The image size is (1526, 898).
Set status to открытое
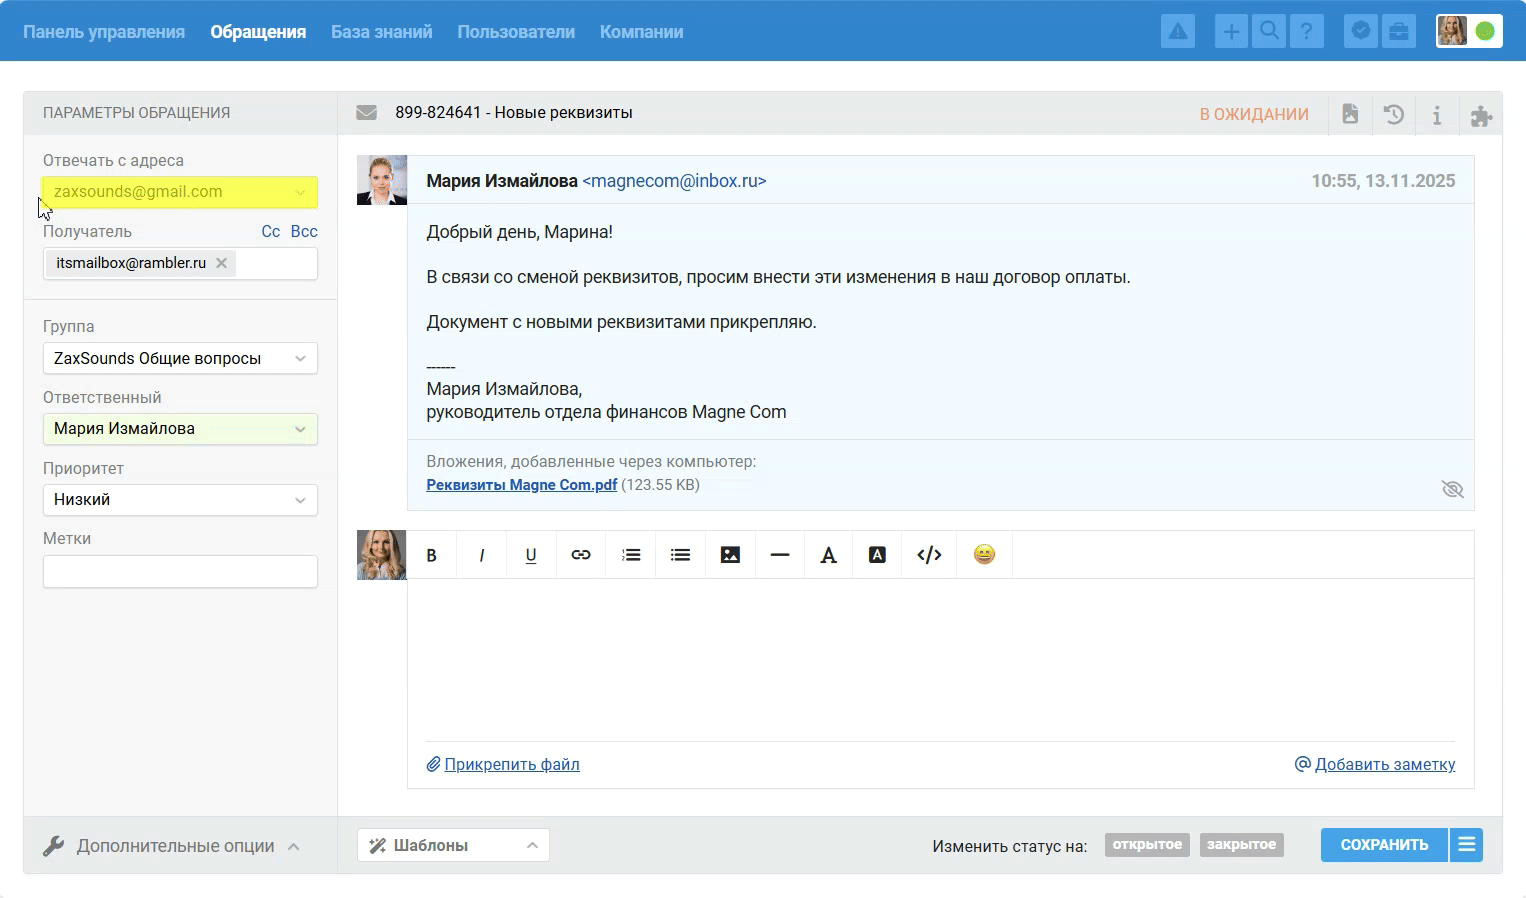pos(1147,845)
